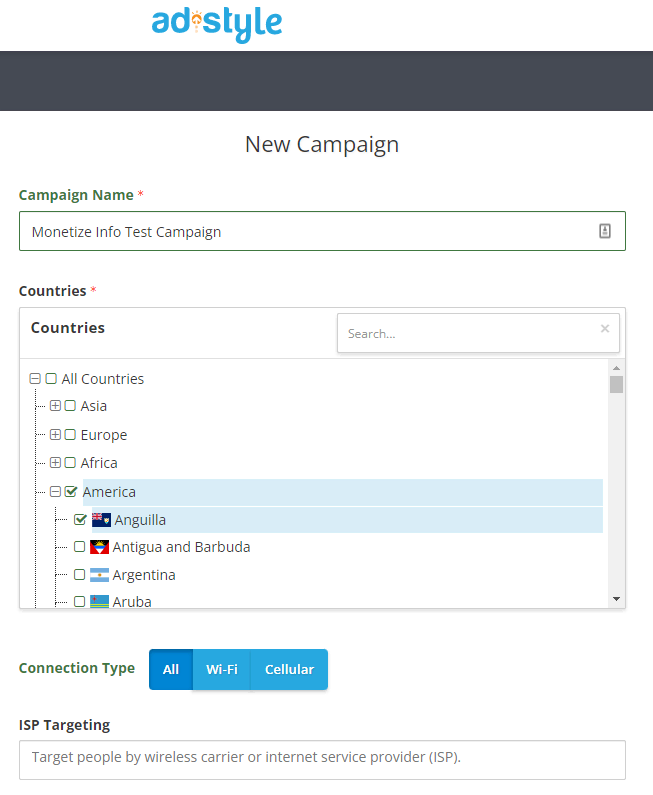The height and width of the screenshot is (795, 653).
Task: Click the Antigua and Barbuda flag icon
Action: click(x=99, y=547)
